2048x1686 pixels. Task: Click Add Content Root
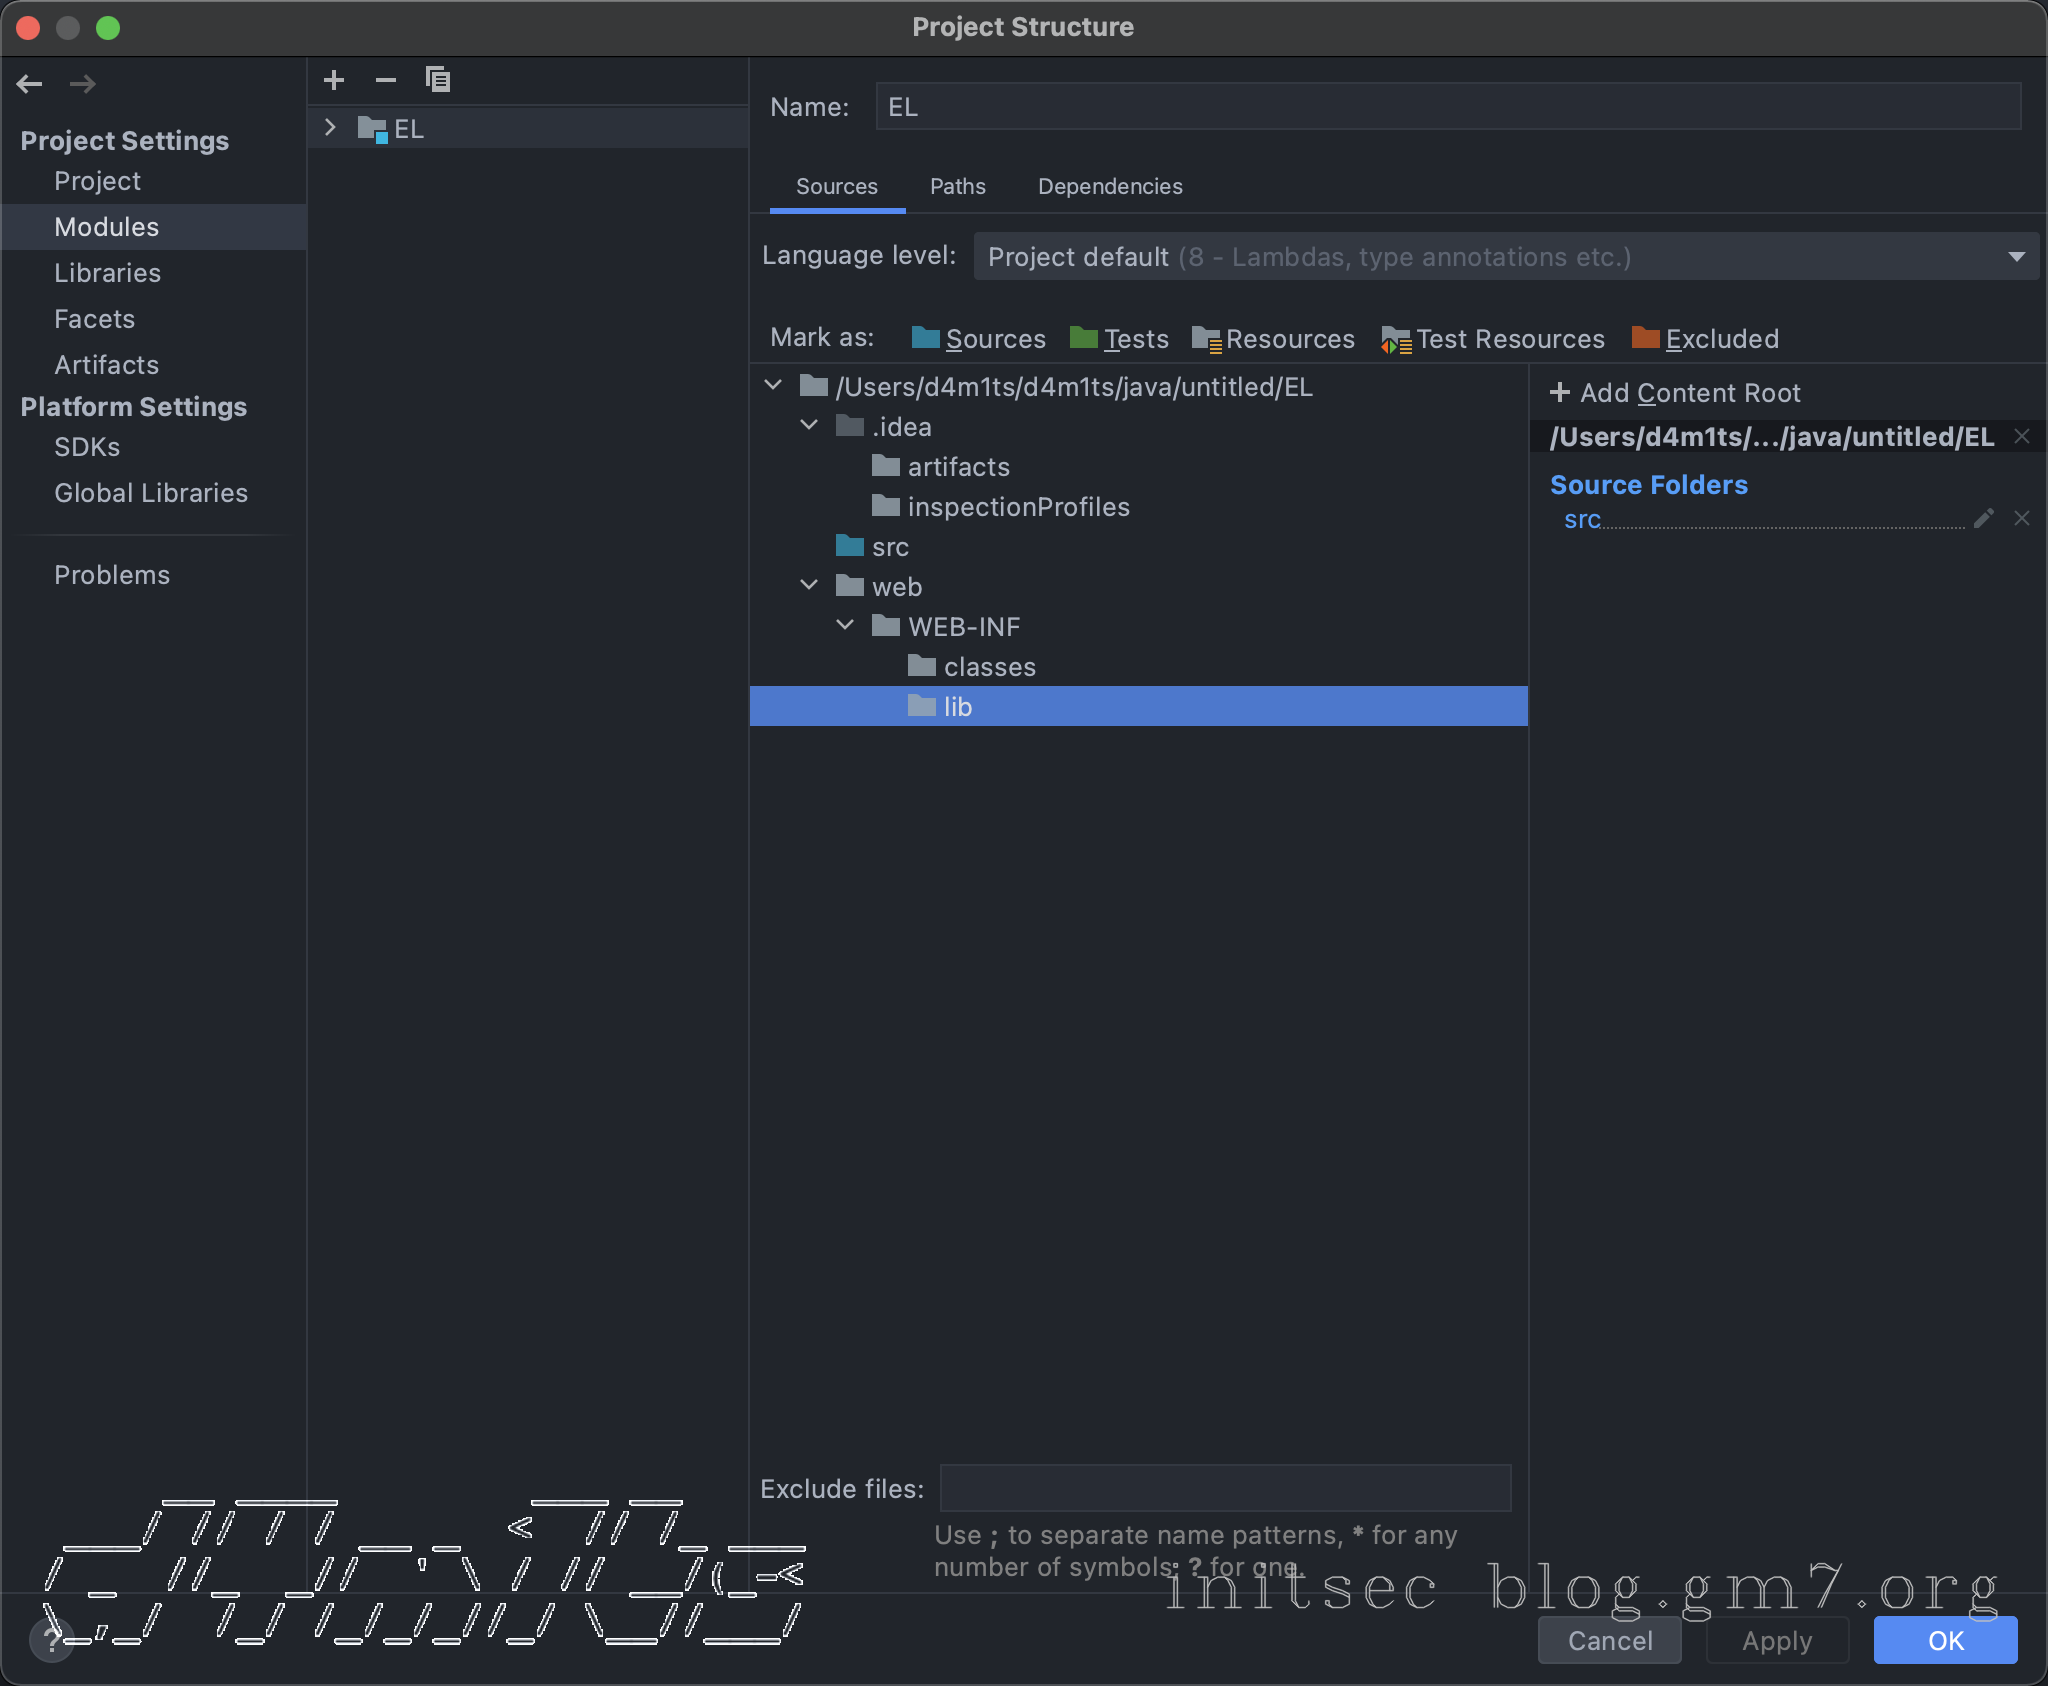click(x=1675, y=393)
